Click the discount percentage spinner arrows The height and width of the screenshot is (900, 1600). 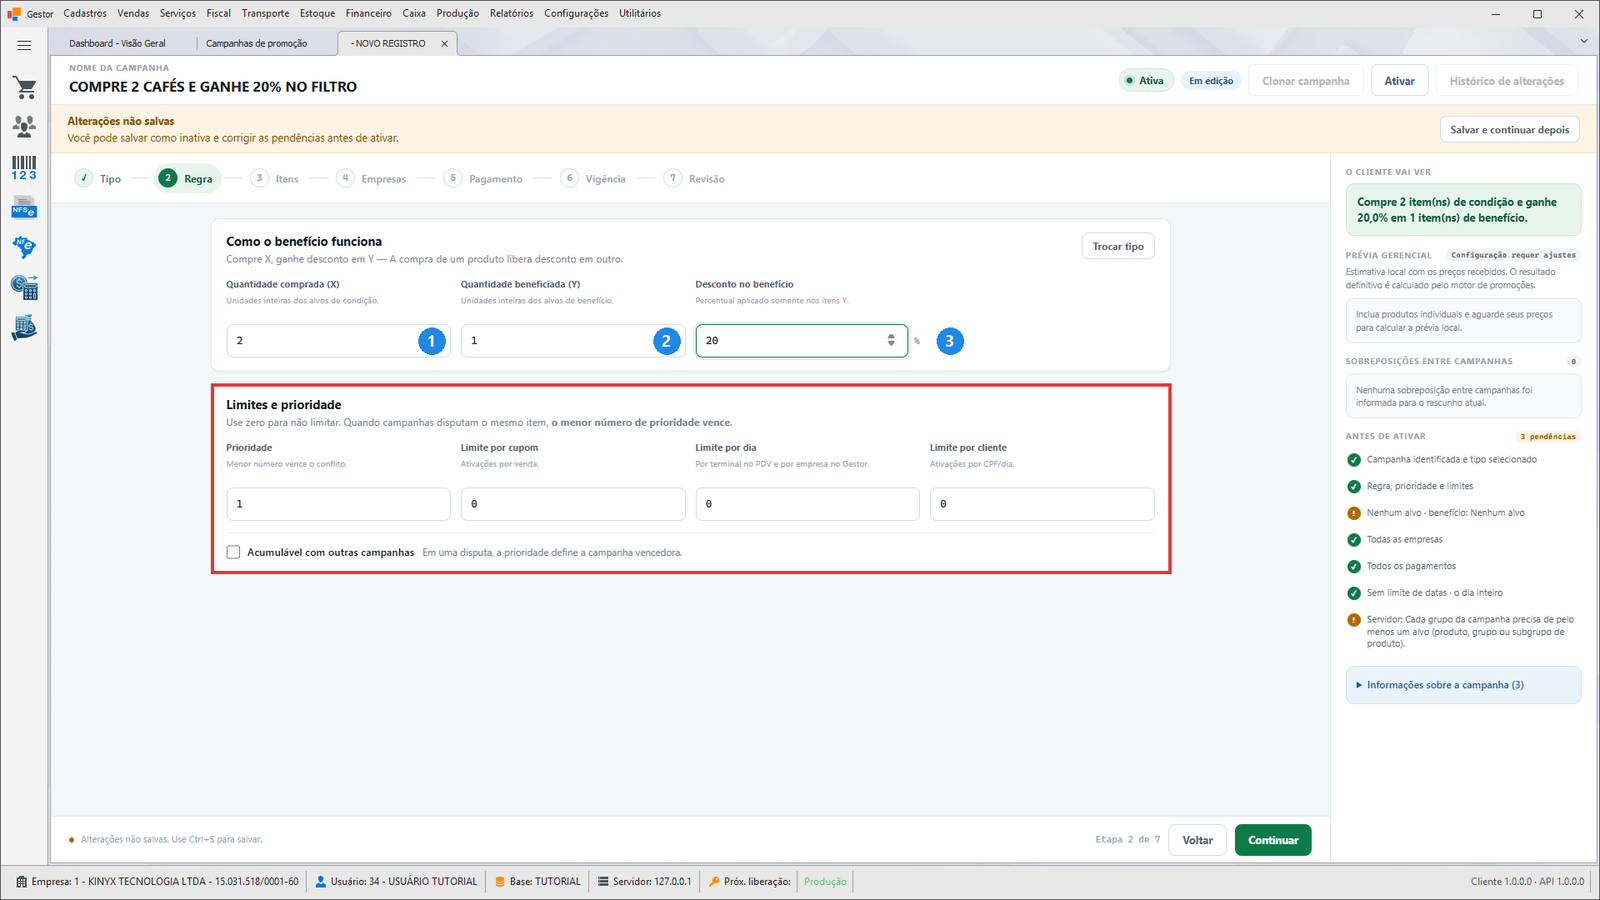click(891, 341)
